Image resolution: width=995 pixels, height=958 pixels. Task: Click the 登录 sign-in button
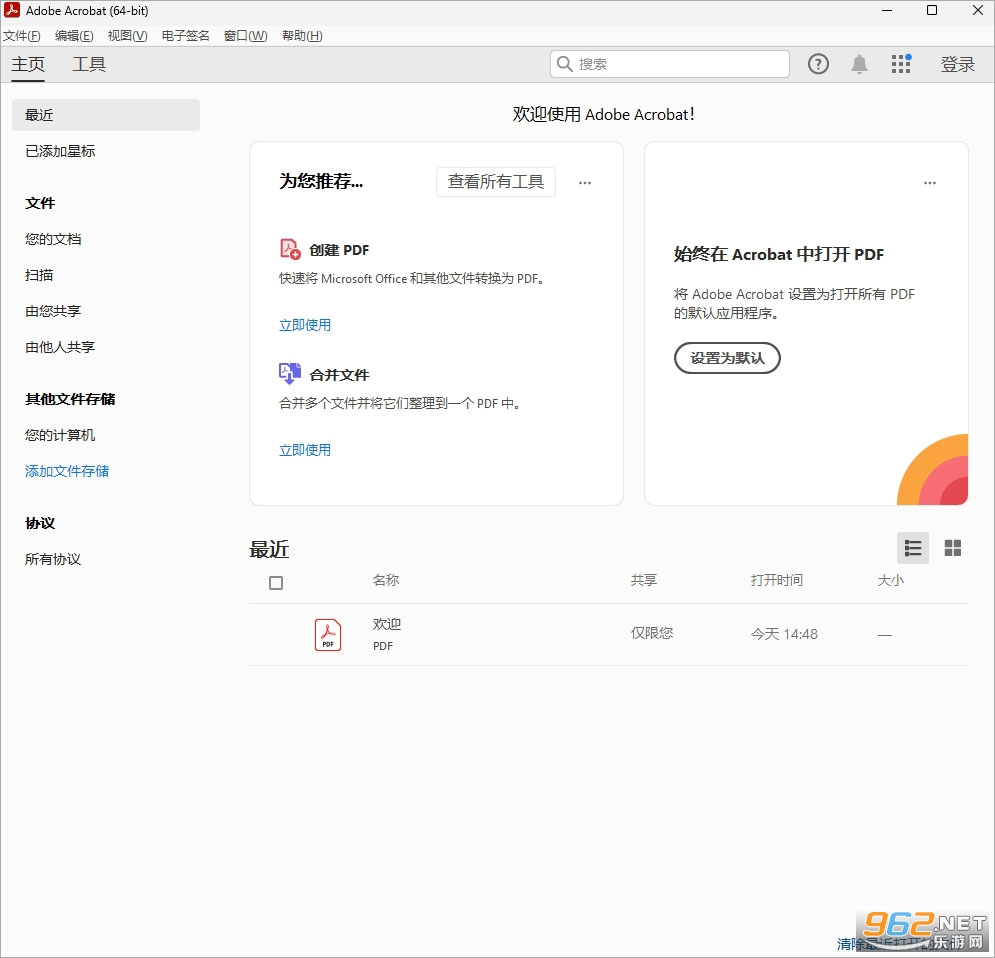click(x=958, y=64)
